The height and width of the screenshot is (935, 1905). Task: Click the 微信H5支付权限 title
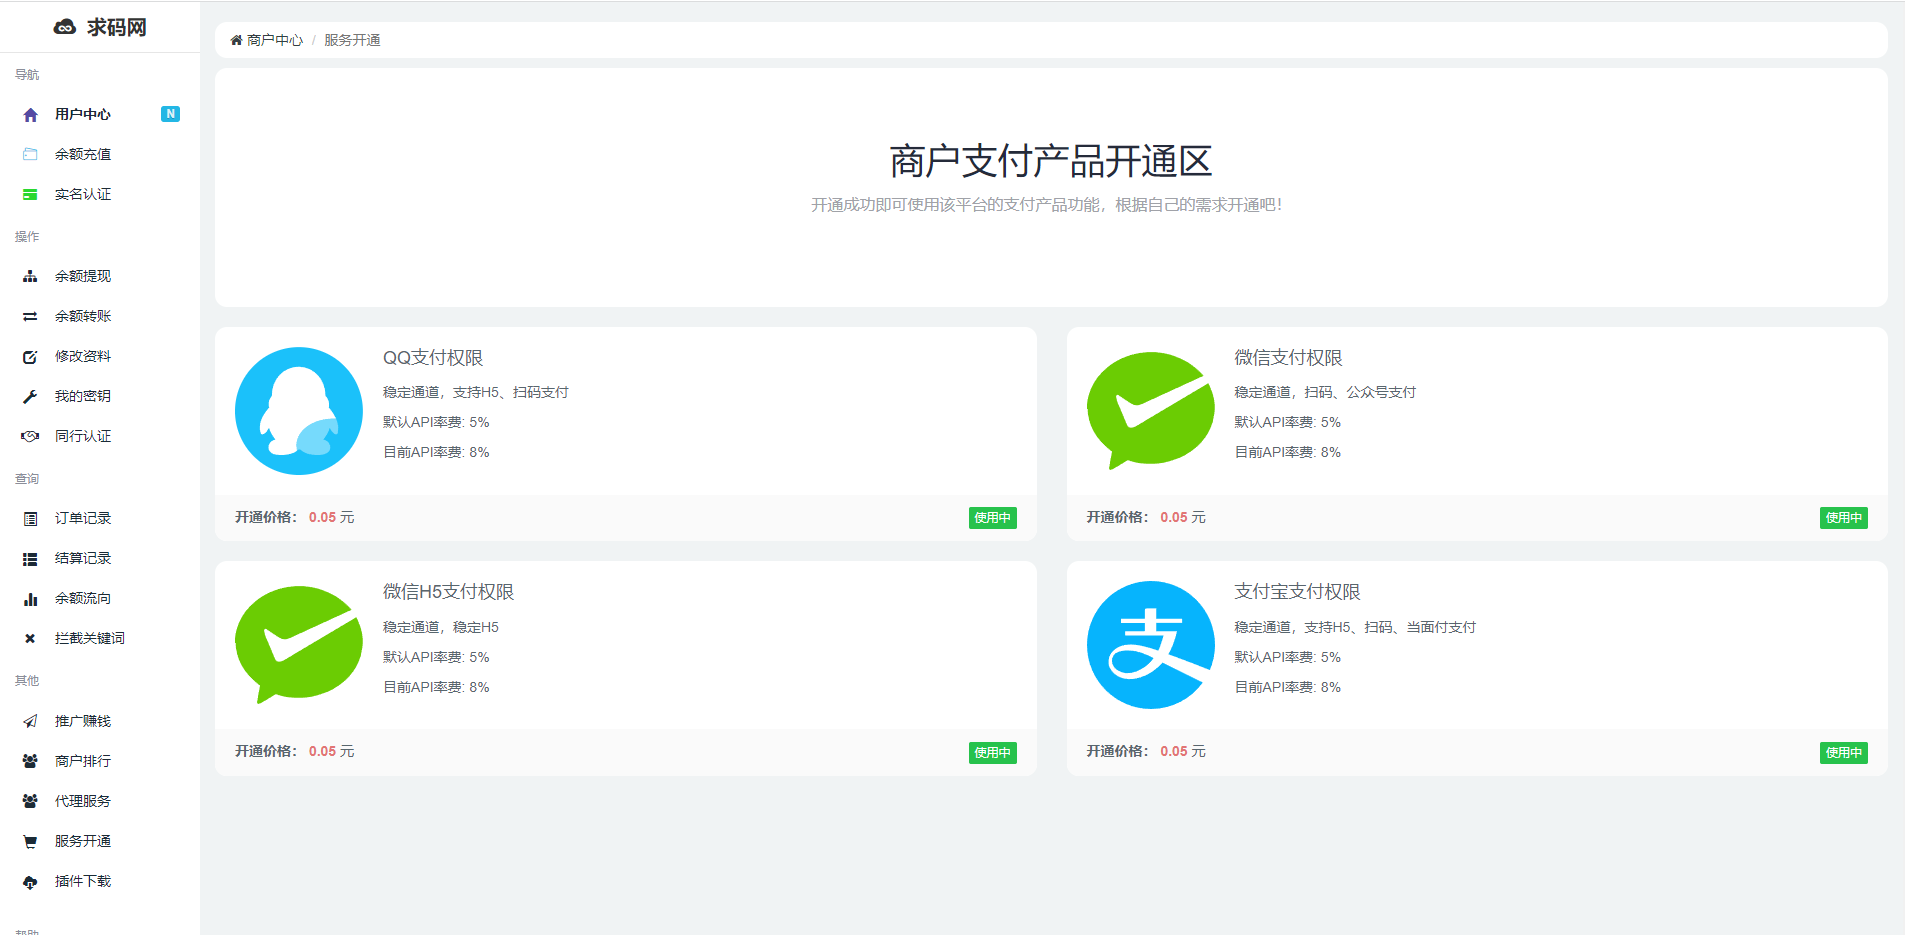(448, 592)
